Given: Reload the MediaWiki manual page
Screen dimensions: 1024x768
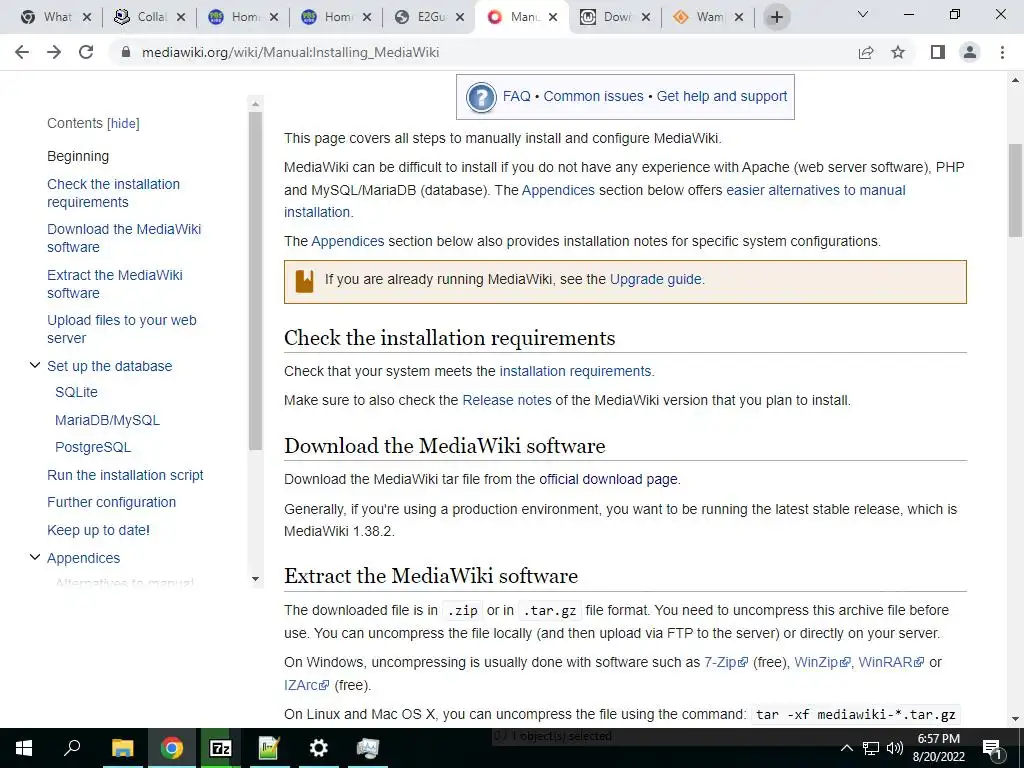Looking at the screenshot, I should (86, 52).
